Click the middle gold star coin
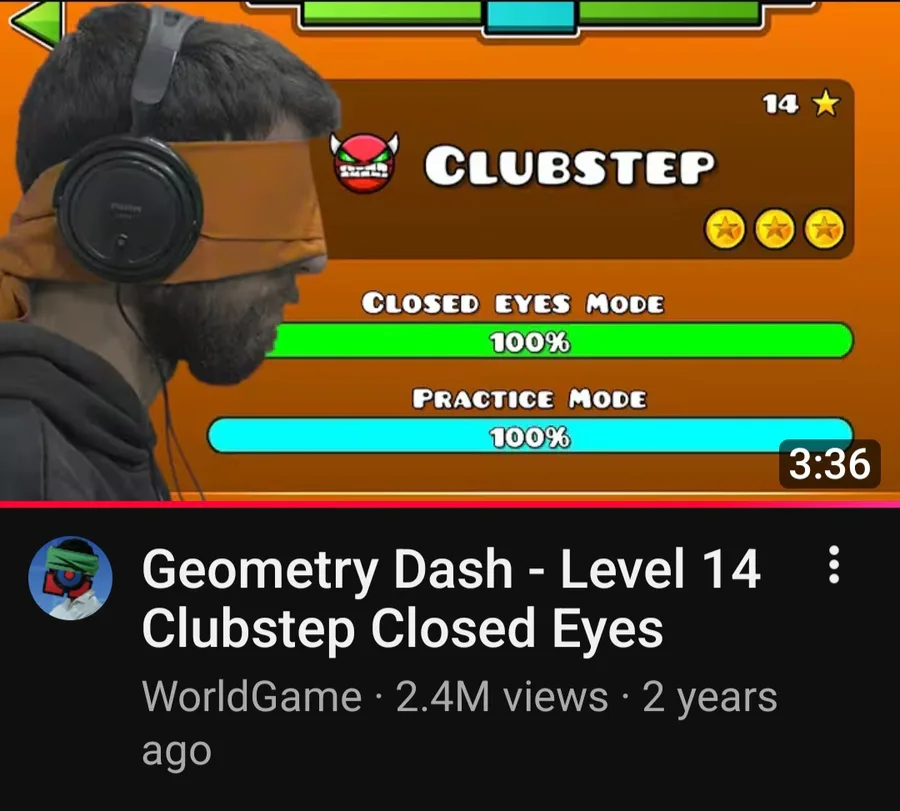The height and width of the screenshot is (811, 900). pos(775,229)
